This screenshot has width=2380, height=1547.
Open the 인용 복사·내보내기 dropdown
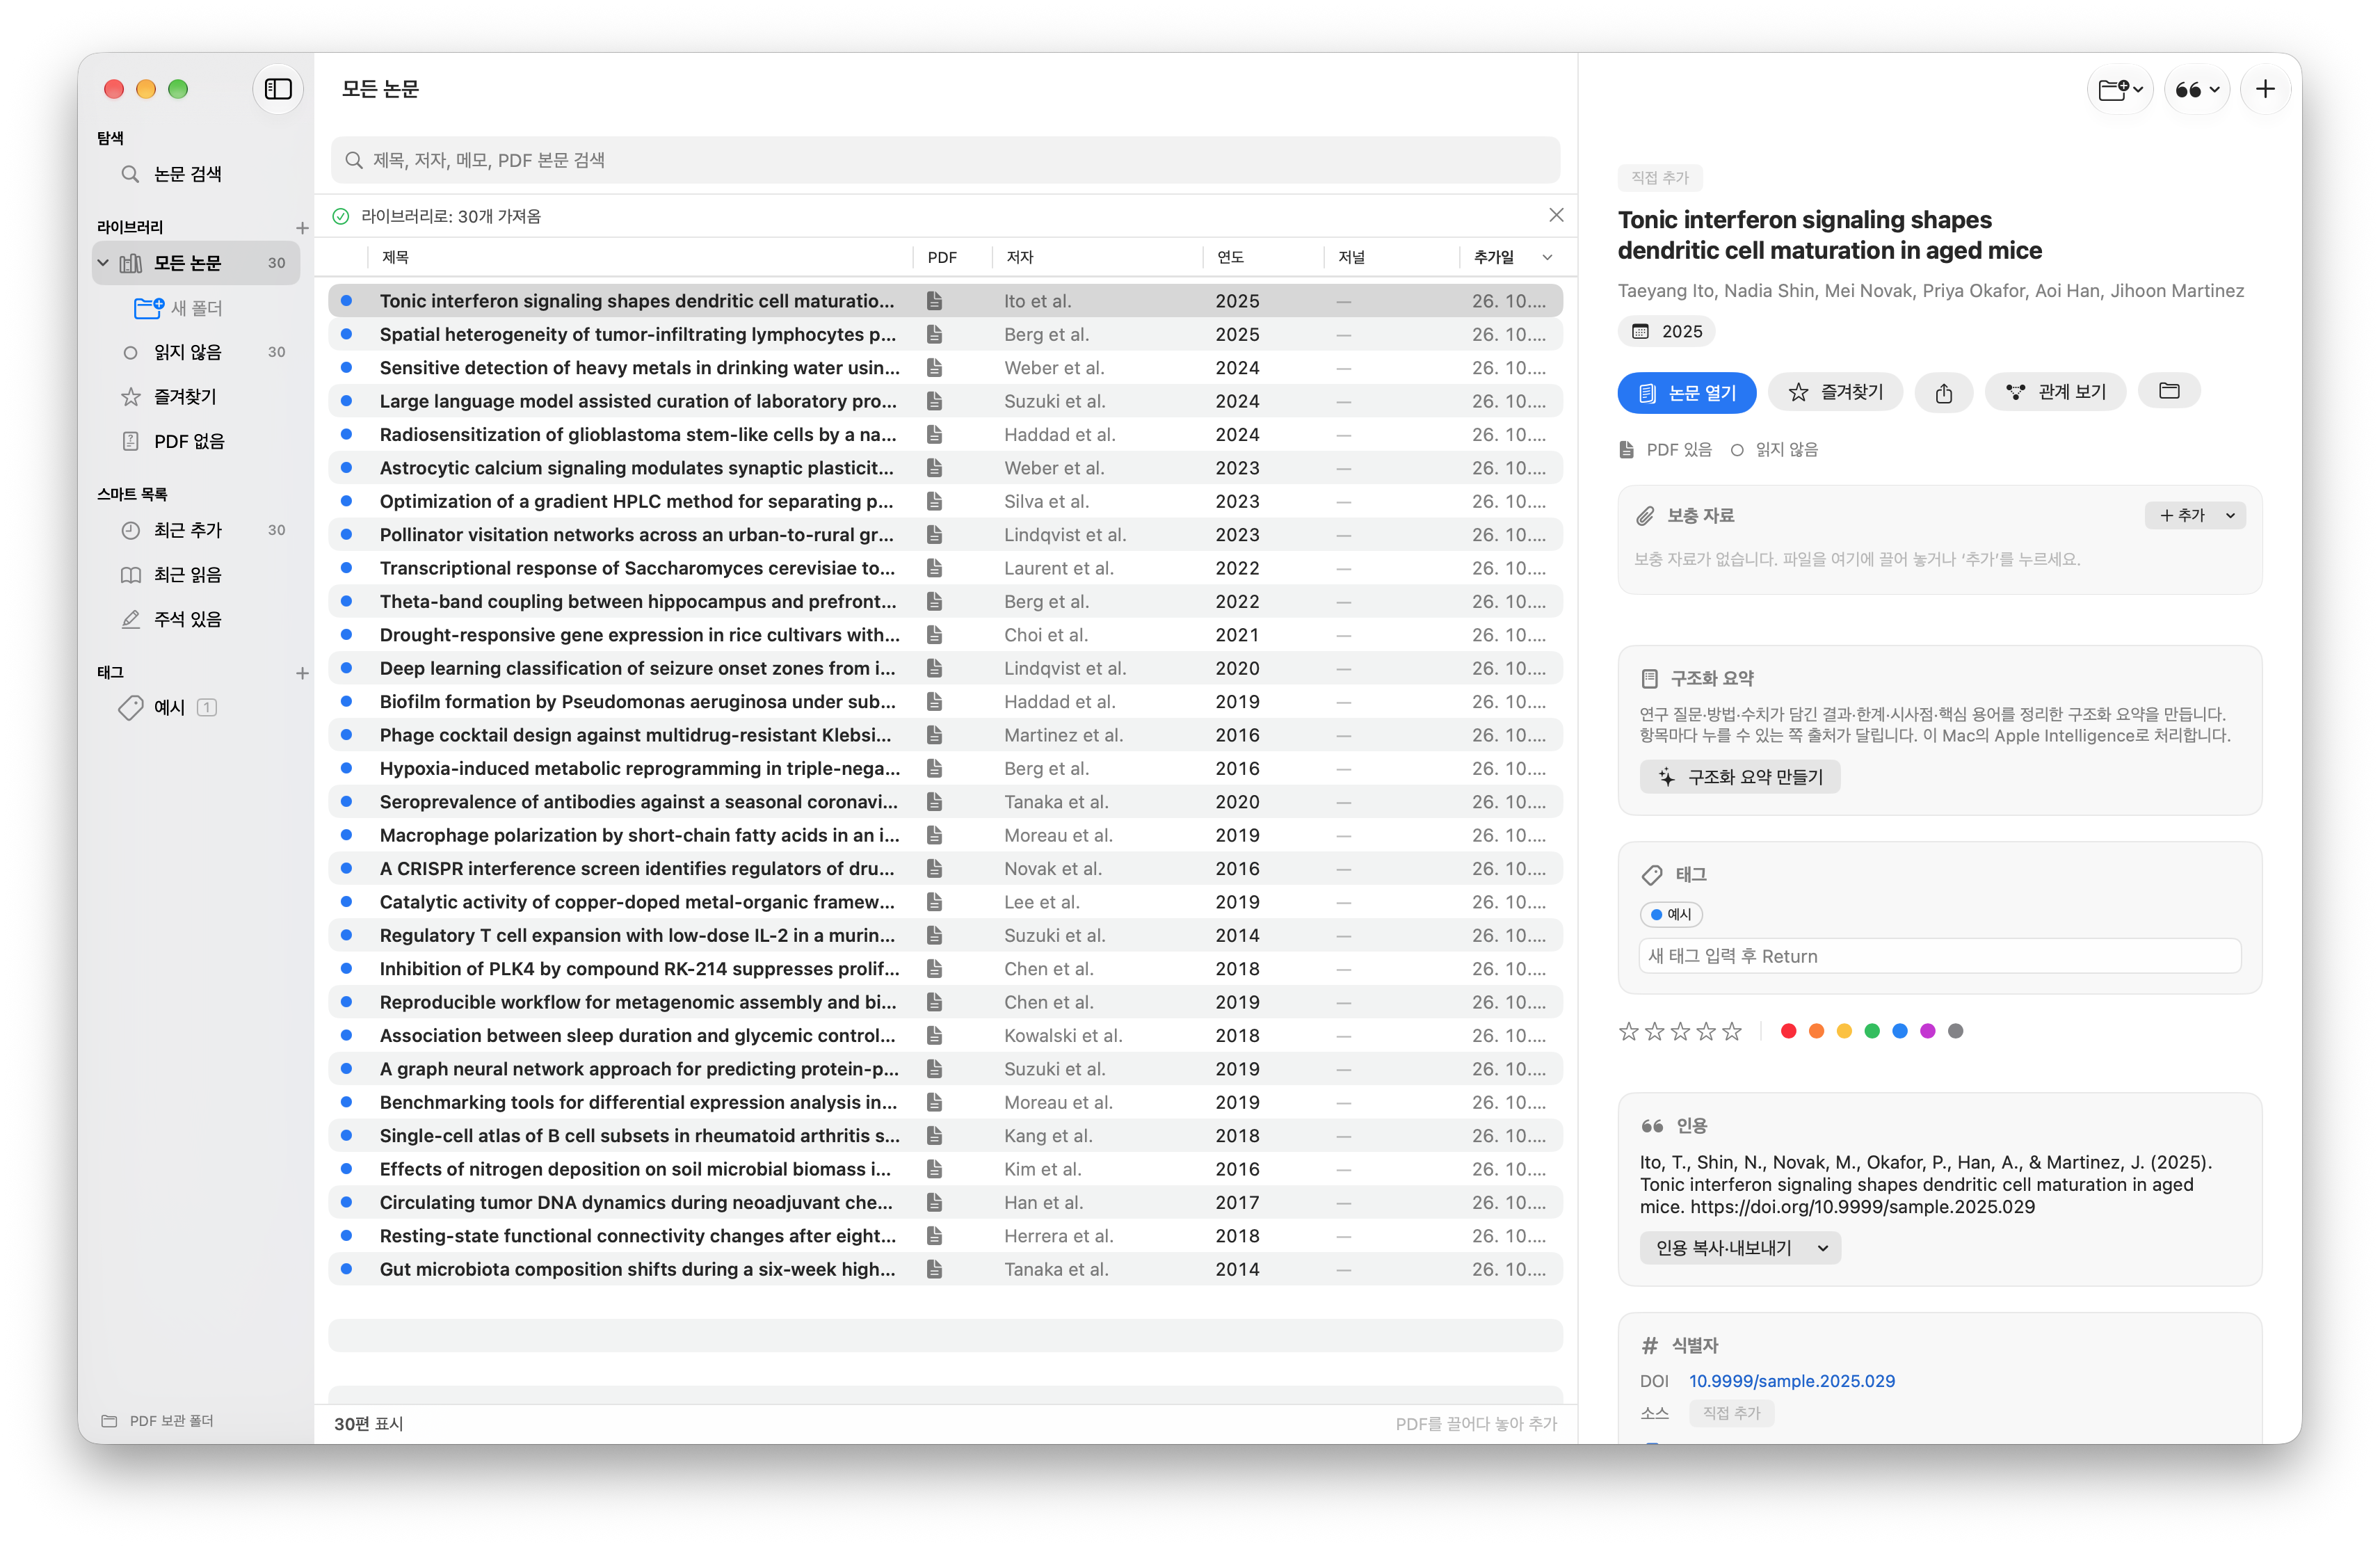tap(1740, 1248)
